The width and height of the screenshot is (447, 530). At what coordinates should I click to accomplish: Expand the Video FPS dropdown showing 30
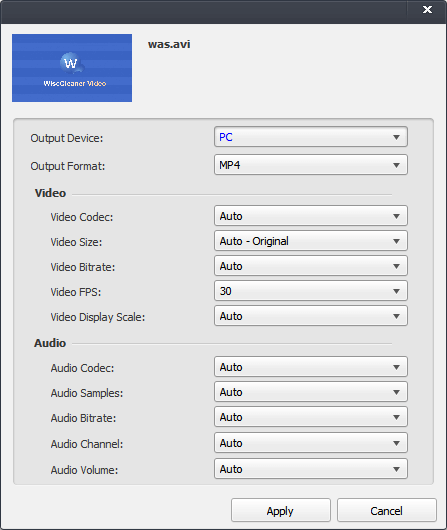point(311,291)
